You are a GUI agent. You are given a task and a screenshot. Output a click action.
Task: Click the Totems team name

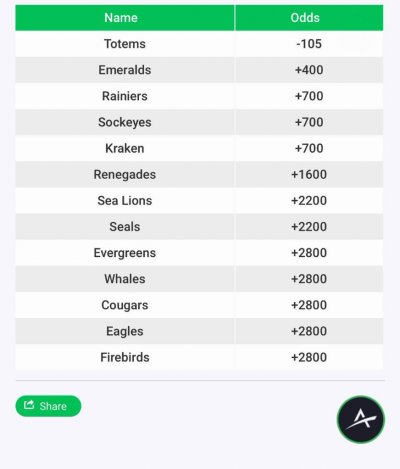pos(125,44)
